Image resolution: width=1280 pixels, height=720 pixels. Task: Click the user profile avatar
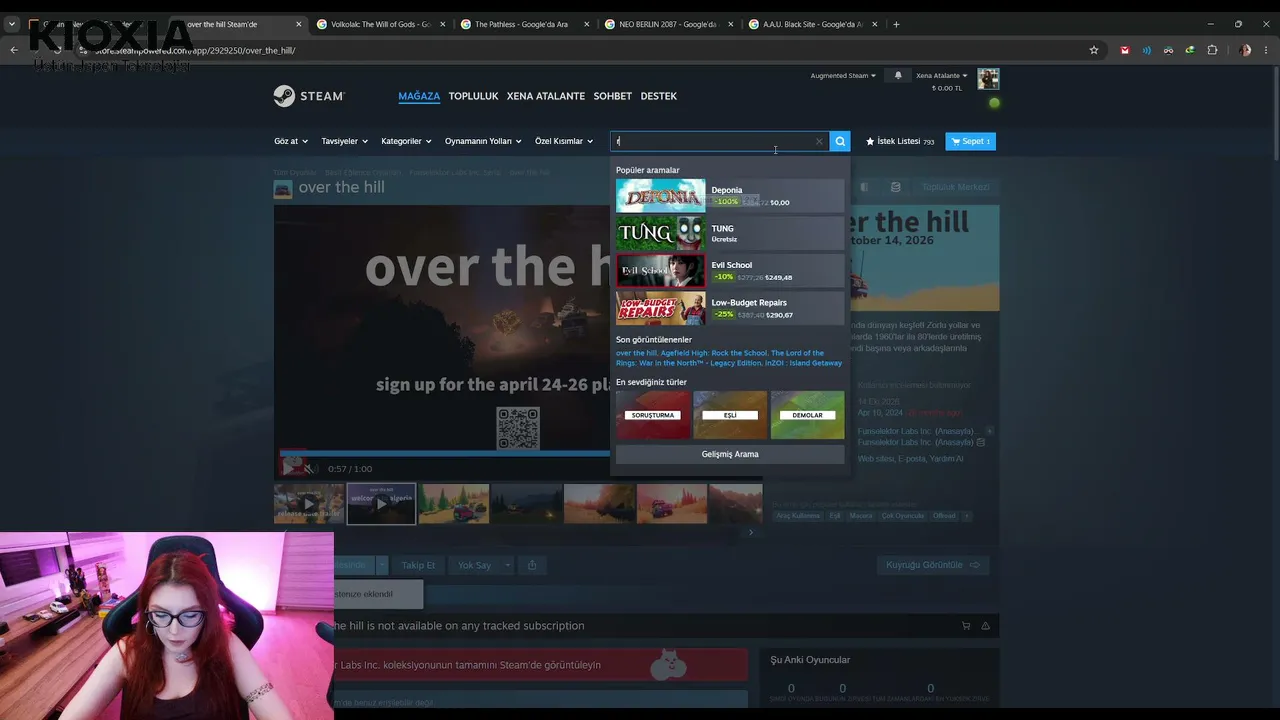pos(988,79)
